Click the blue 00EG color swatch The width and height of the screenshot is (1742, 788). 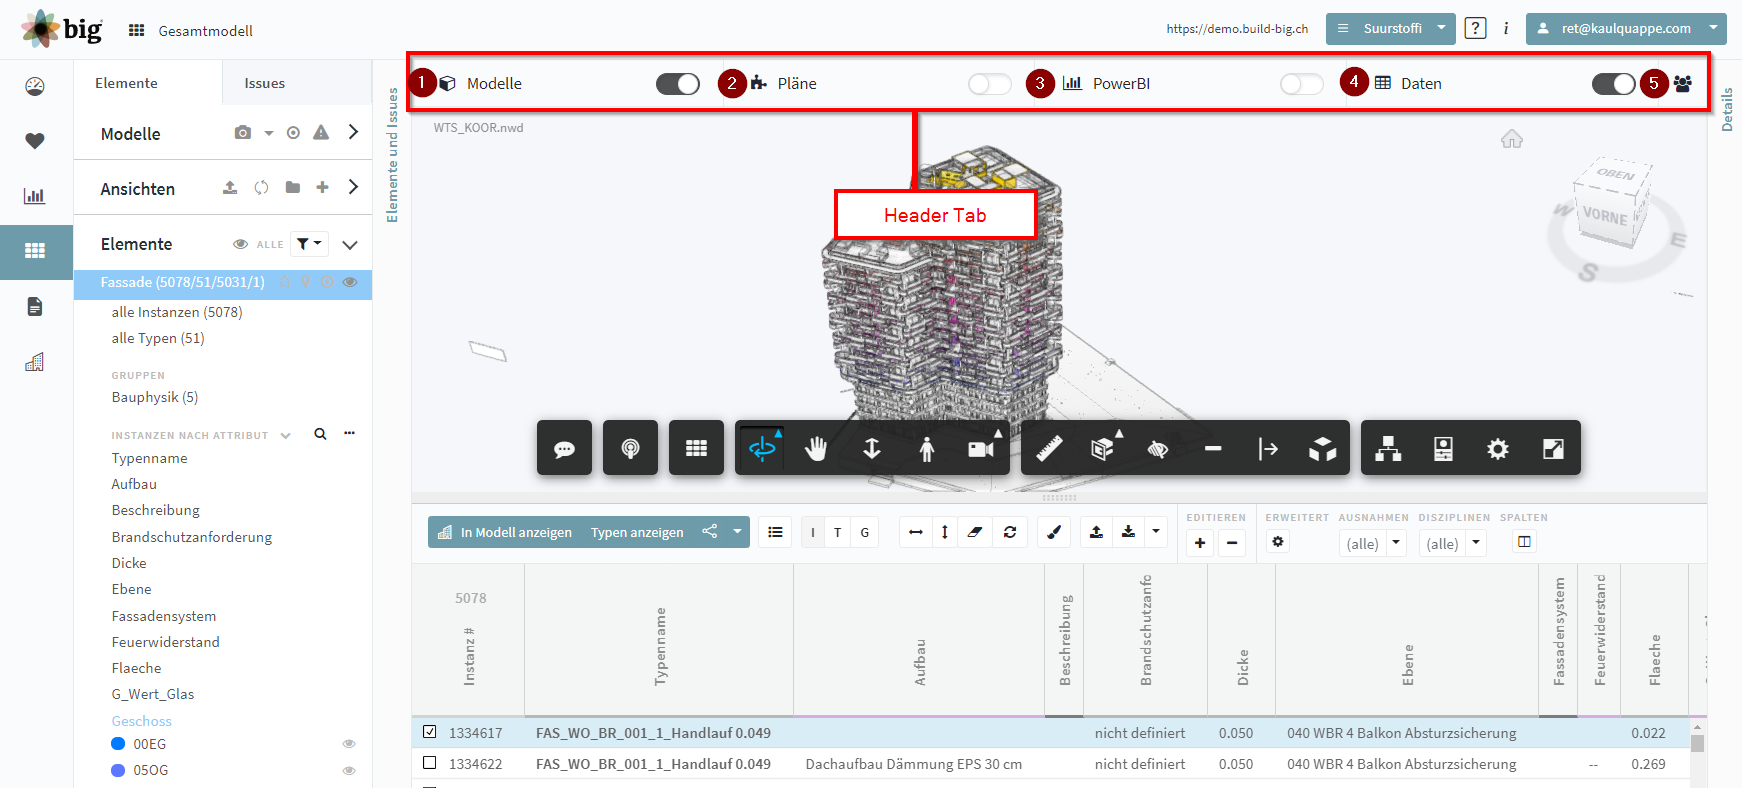pyautogui.click(x=118, y=744)
